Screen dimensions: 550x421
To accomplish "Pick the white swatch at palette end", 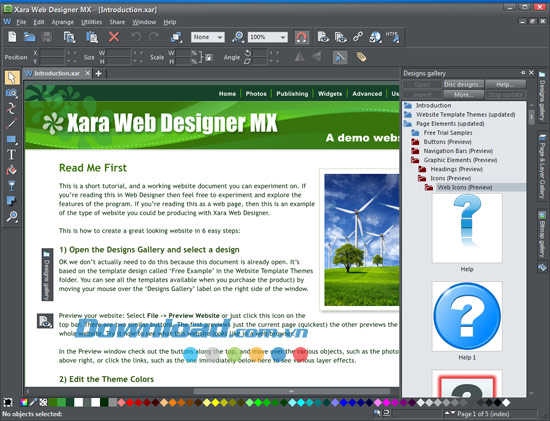I will coord(506,402).
